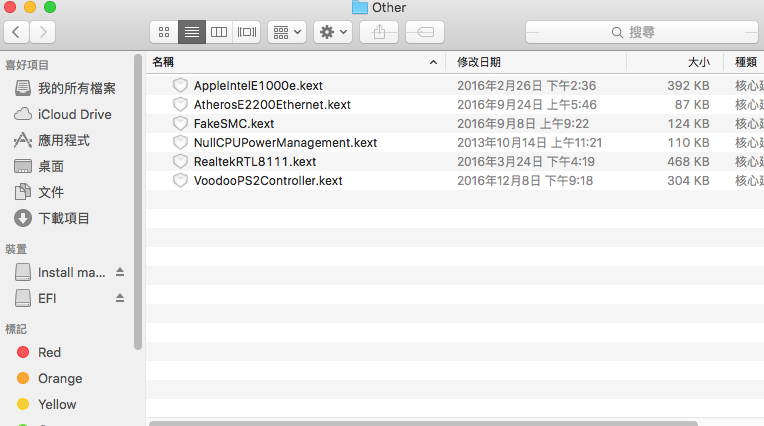Click date 2013年10月14日 上午11:21
Screen dimensions: 764x426
point(529,143)
